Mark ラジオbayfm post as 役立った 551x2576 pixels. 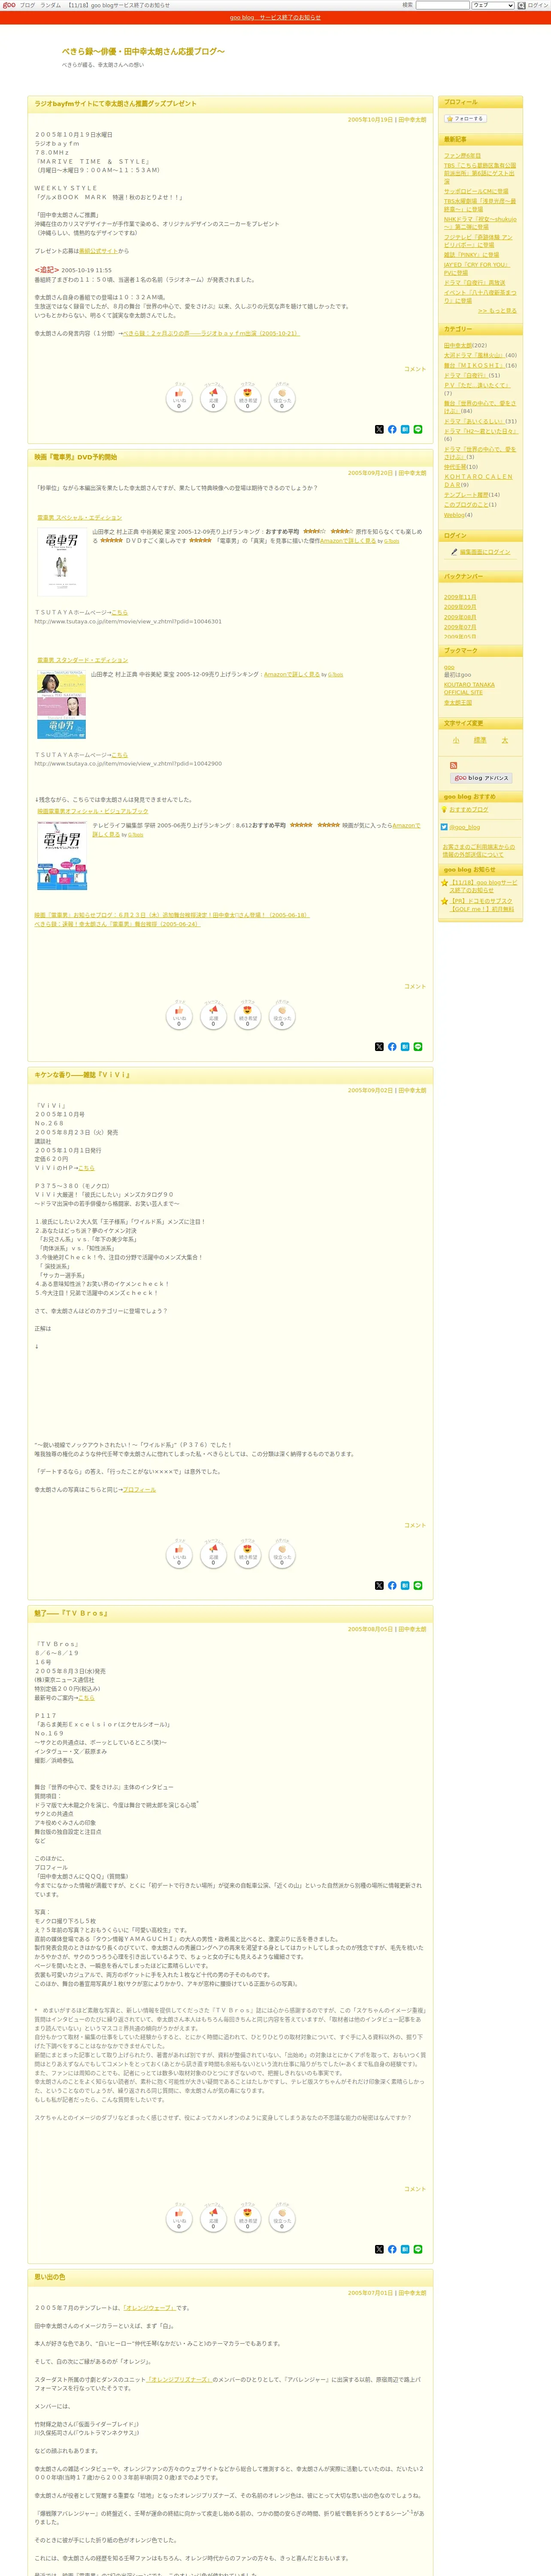point(281,399)
